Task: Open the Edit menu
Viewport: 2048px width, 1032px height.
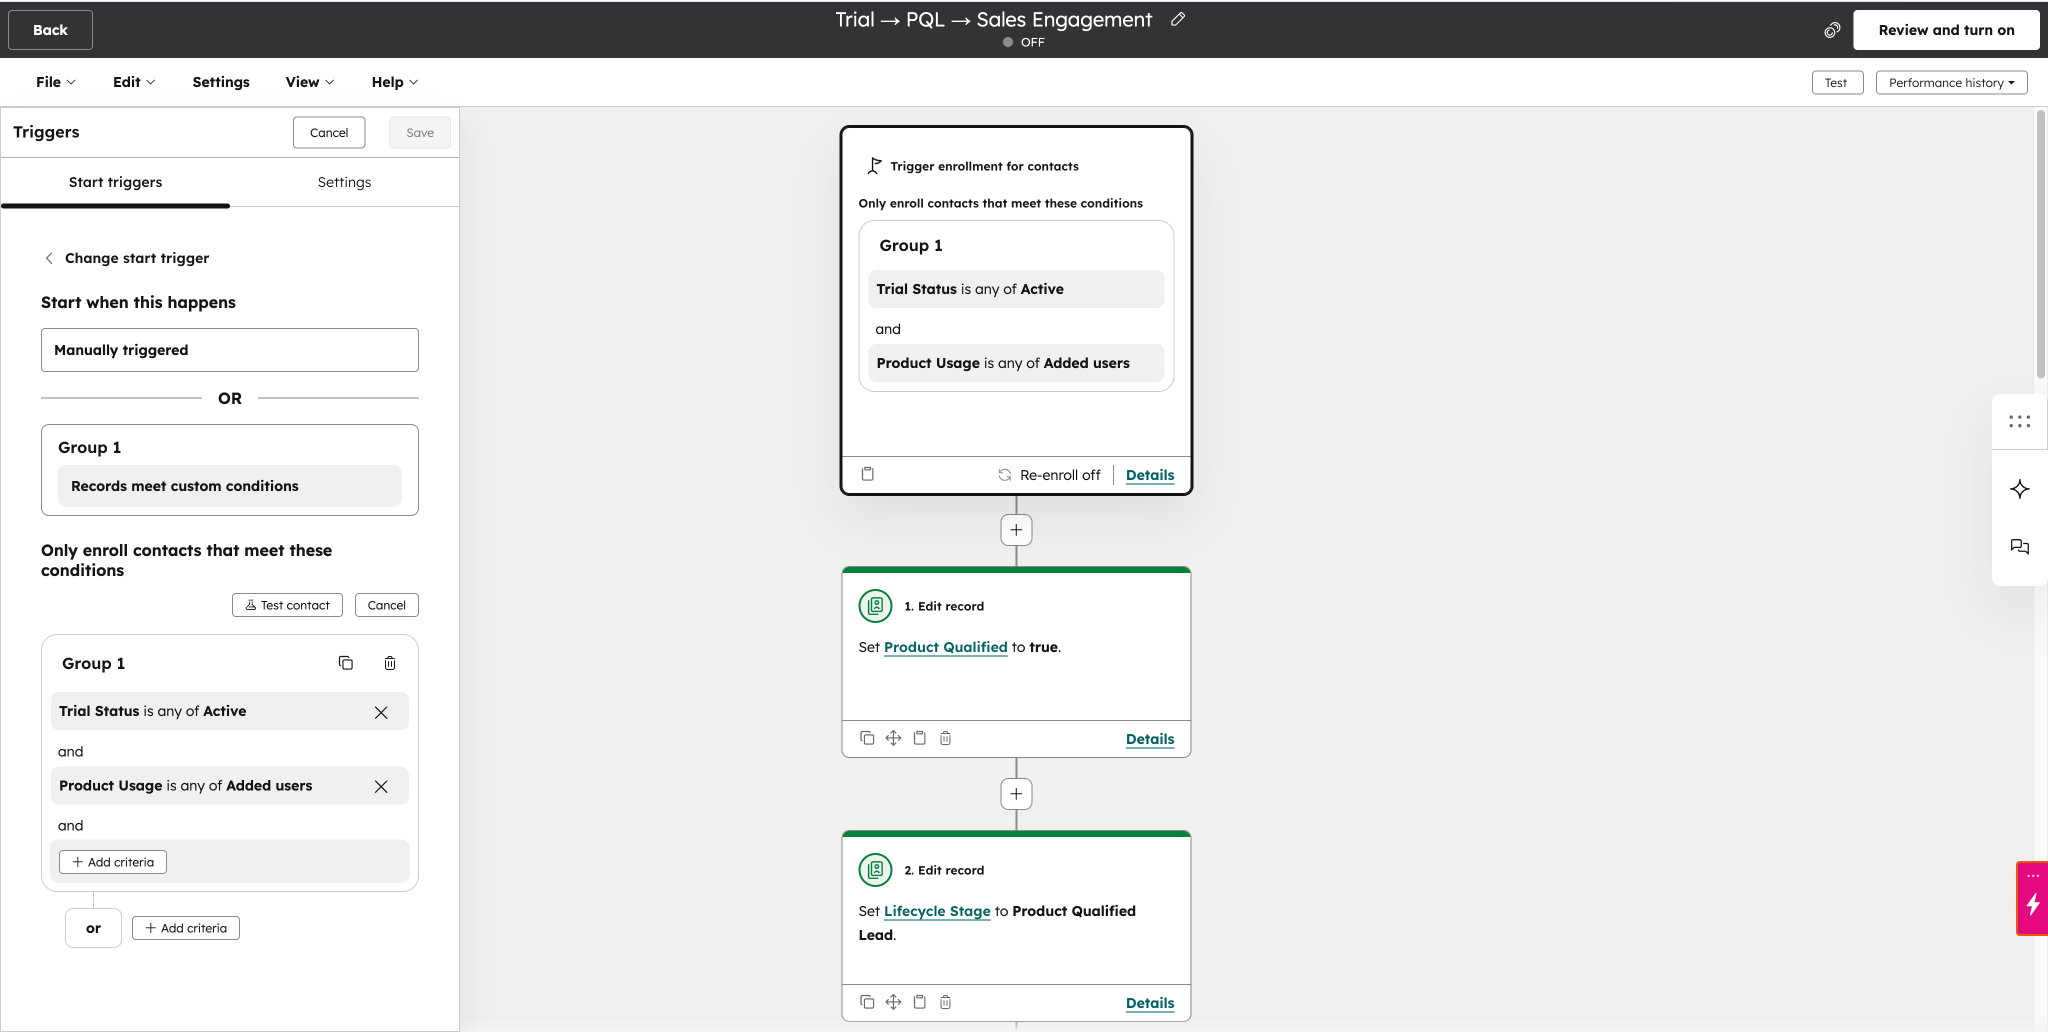Action: (133, 82)
